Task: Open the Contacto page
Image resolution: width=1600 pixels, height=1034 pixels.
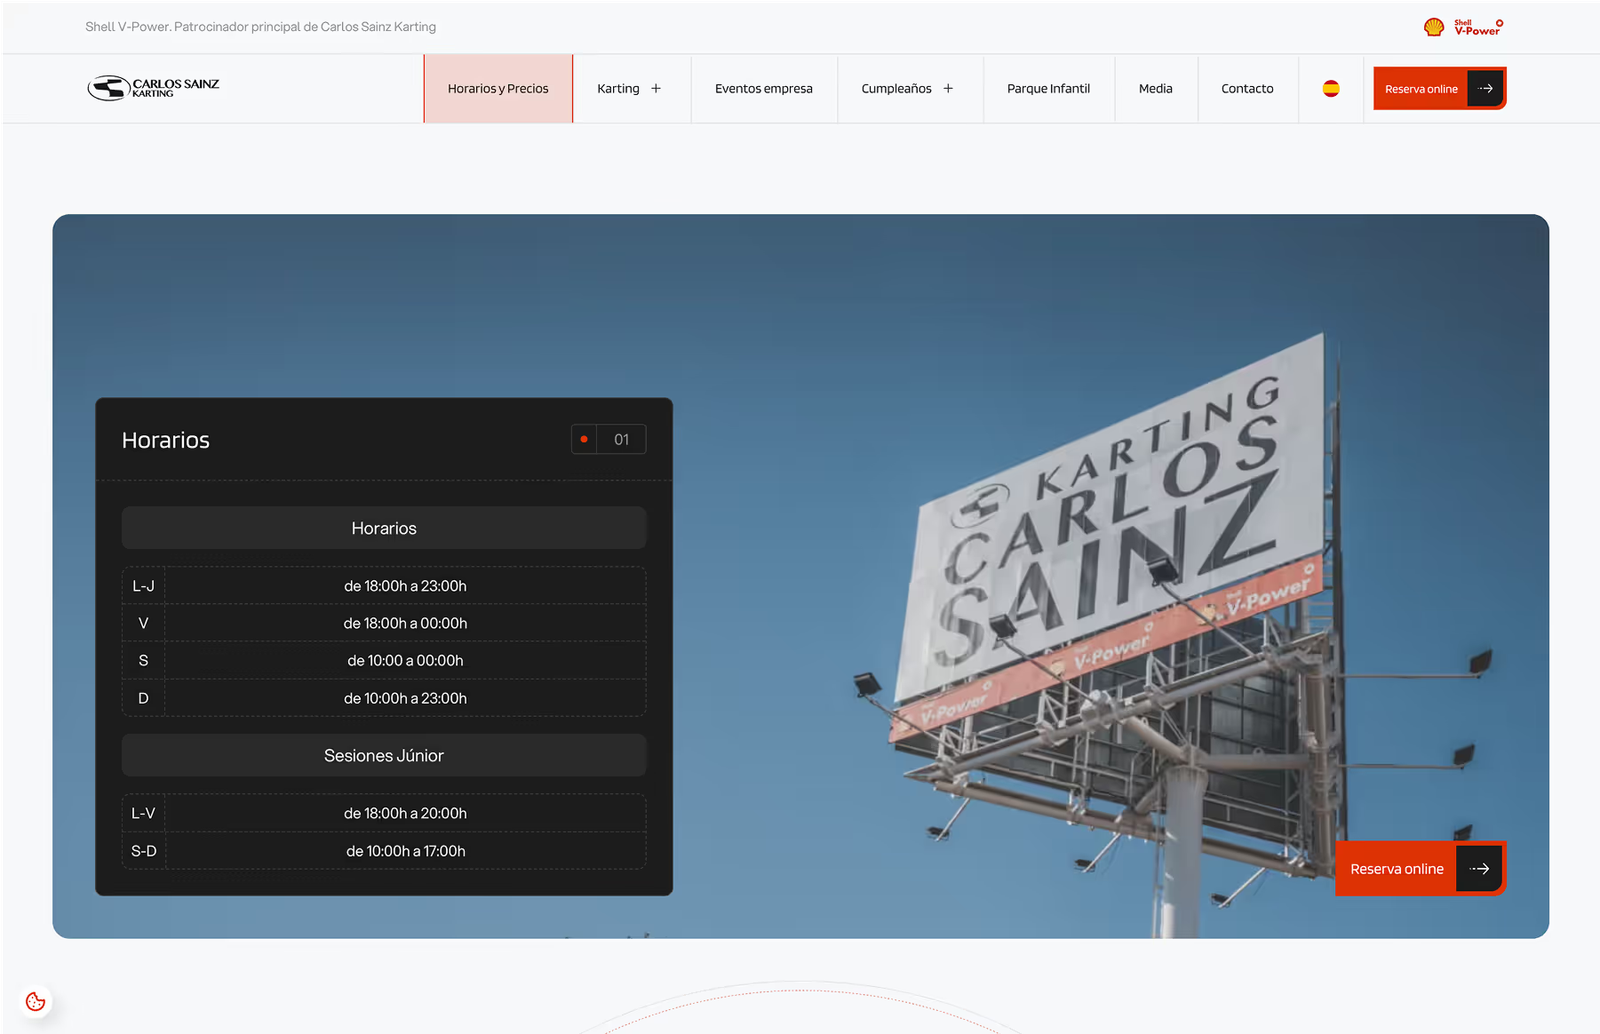Action: click(x=1247, y=88)
